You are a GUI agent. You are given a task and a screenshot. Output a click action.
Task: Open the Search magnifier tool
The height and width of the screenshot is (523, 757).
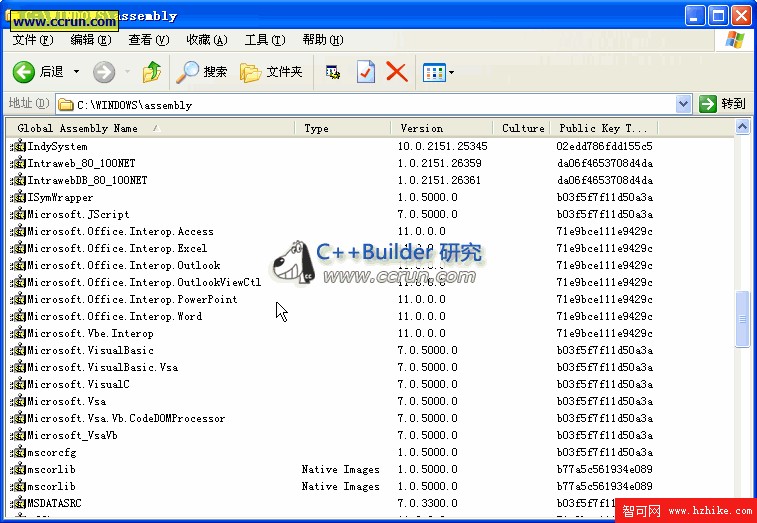pyautogui.click(x=201, y=72)
